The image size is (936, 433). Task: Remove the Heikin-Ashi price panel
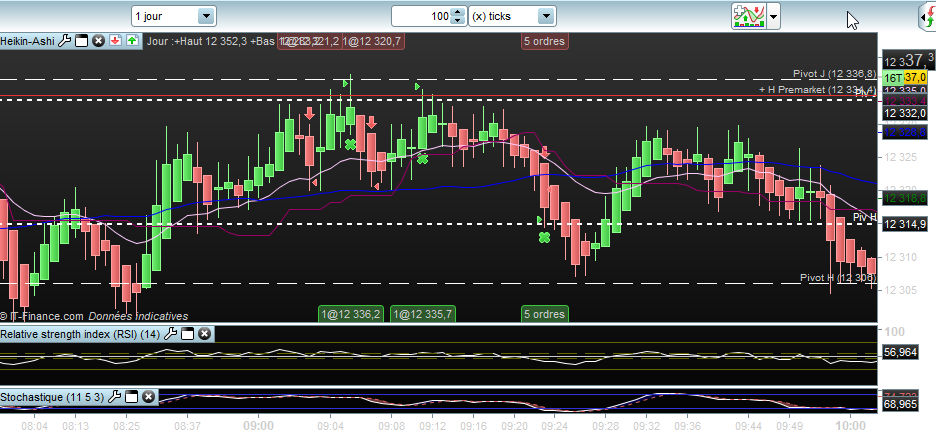99,41
